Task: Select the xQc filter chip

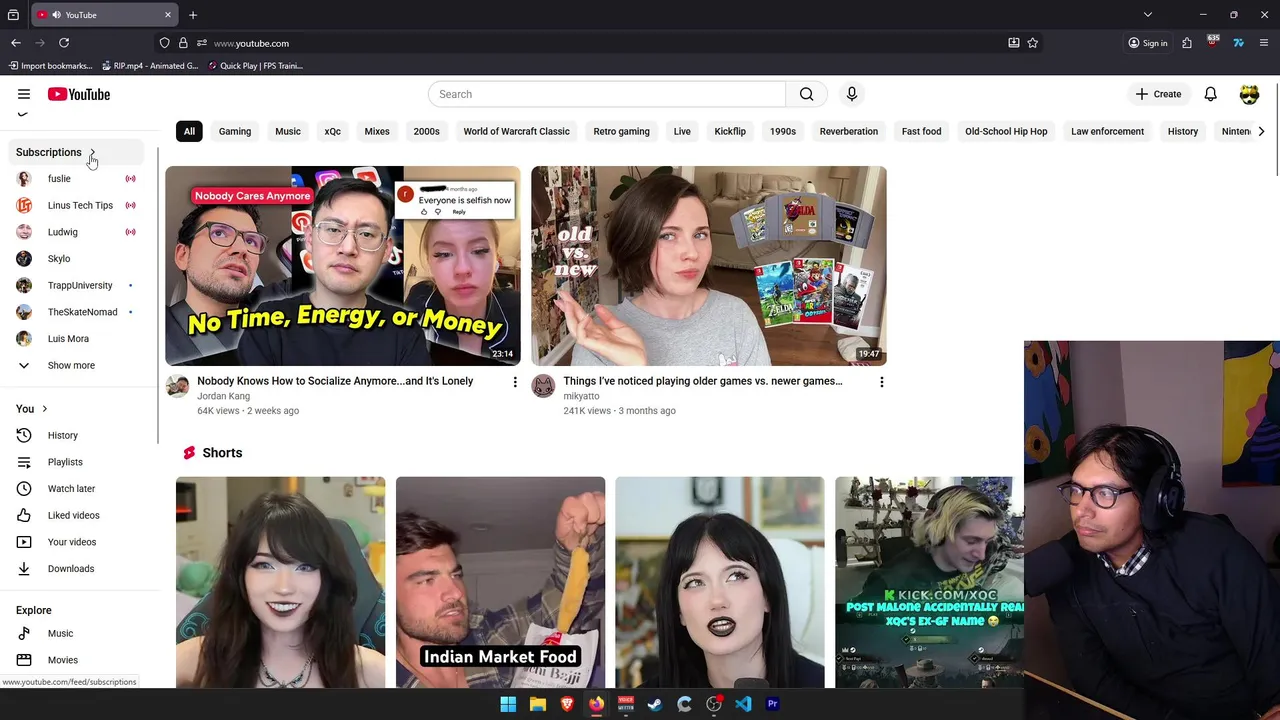Action: click(x=333, y=131)
